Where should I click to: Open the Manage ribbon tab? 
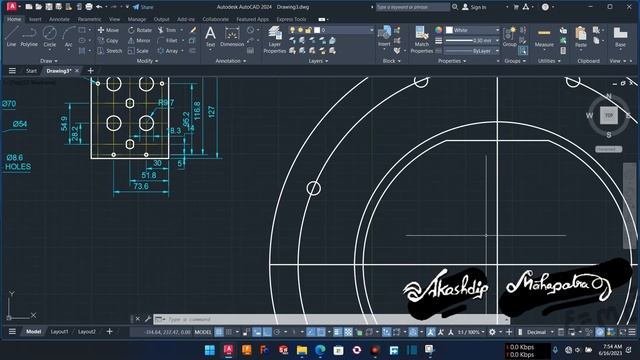[x=137, y=19]
